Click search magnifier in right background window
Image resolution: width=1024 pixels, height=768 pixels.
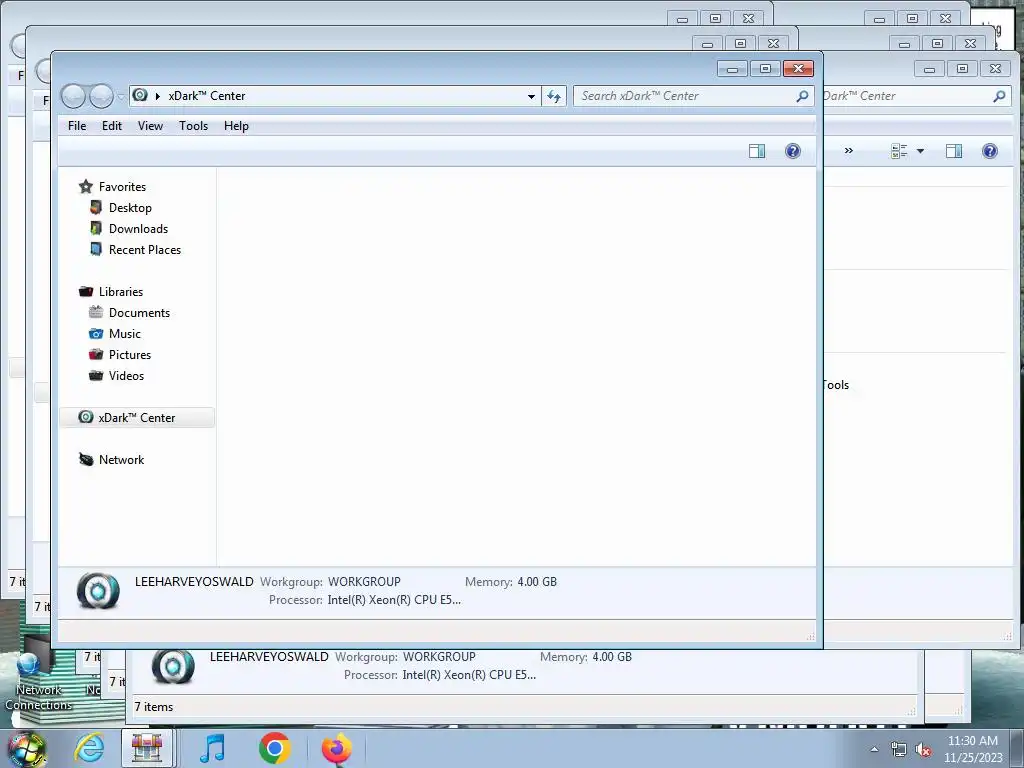coord(999,96)
